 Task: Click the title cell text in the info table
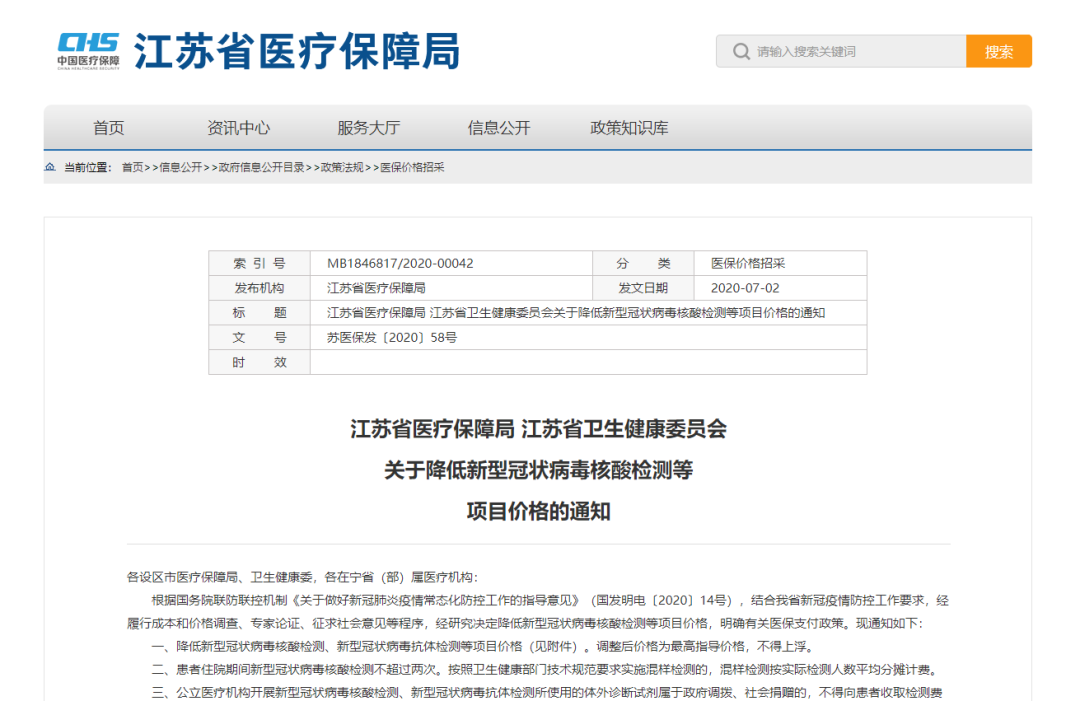pos(576,313)
